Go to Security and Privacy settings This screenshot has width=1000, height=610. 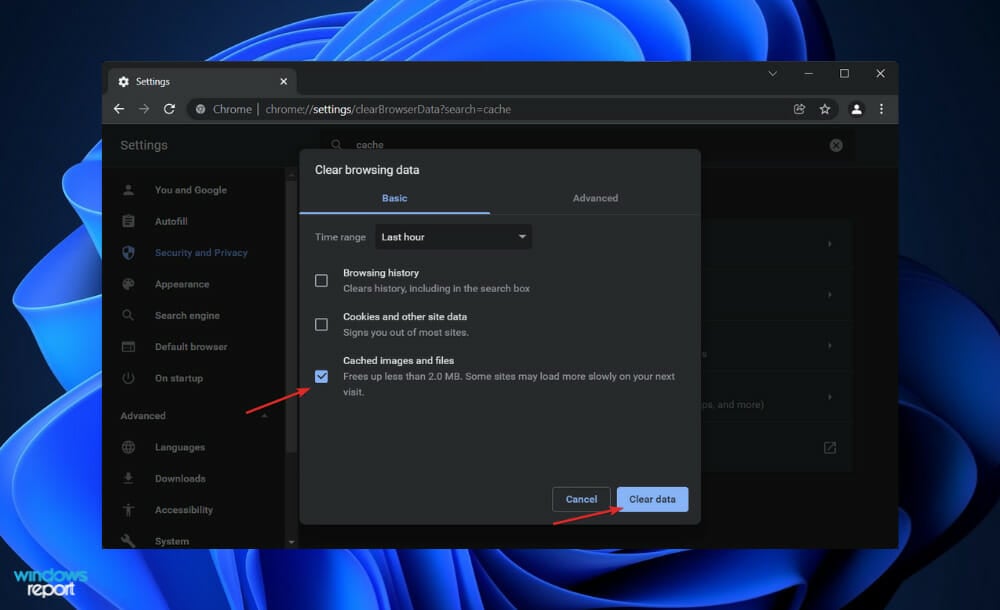point(201,253)
